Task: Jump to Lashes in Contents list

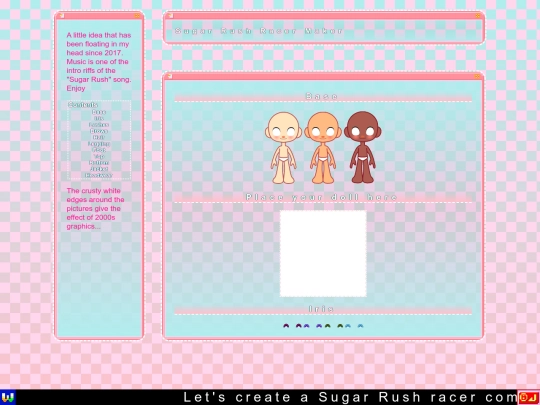Action: [99, 125]
